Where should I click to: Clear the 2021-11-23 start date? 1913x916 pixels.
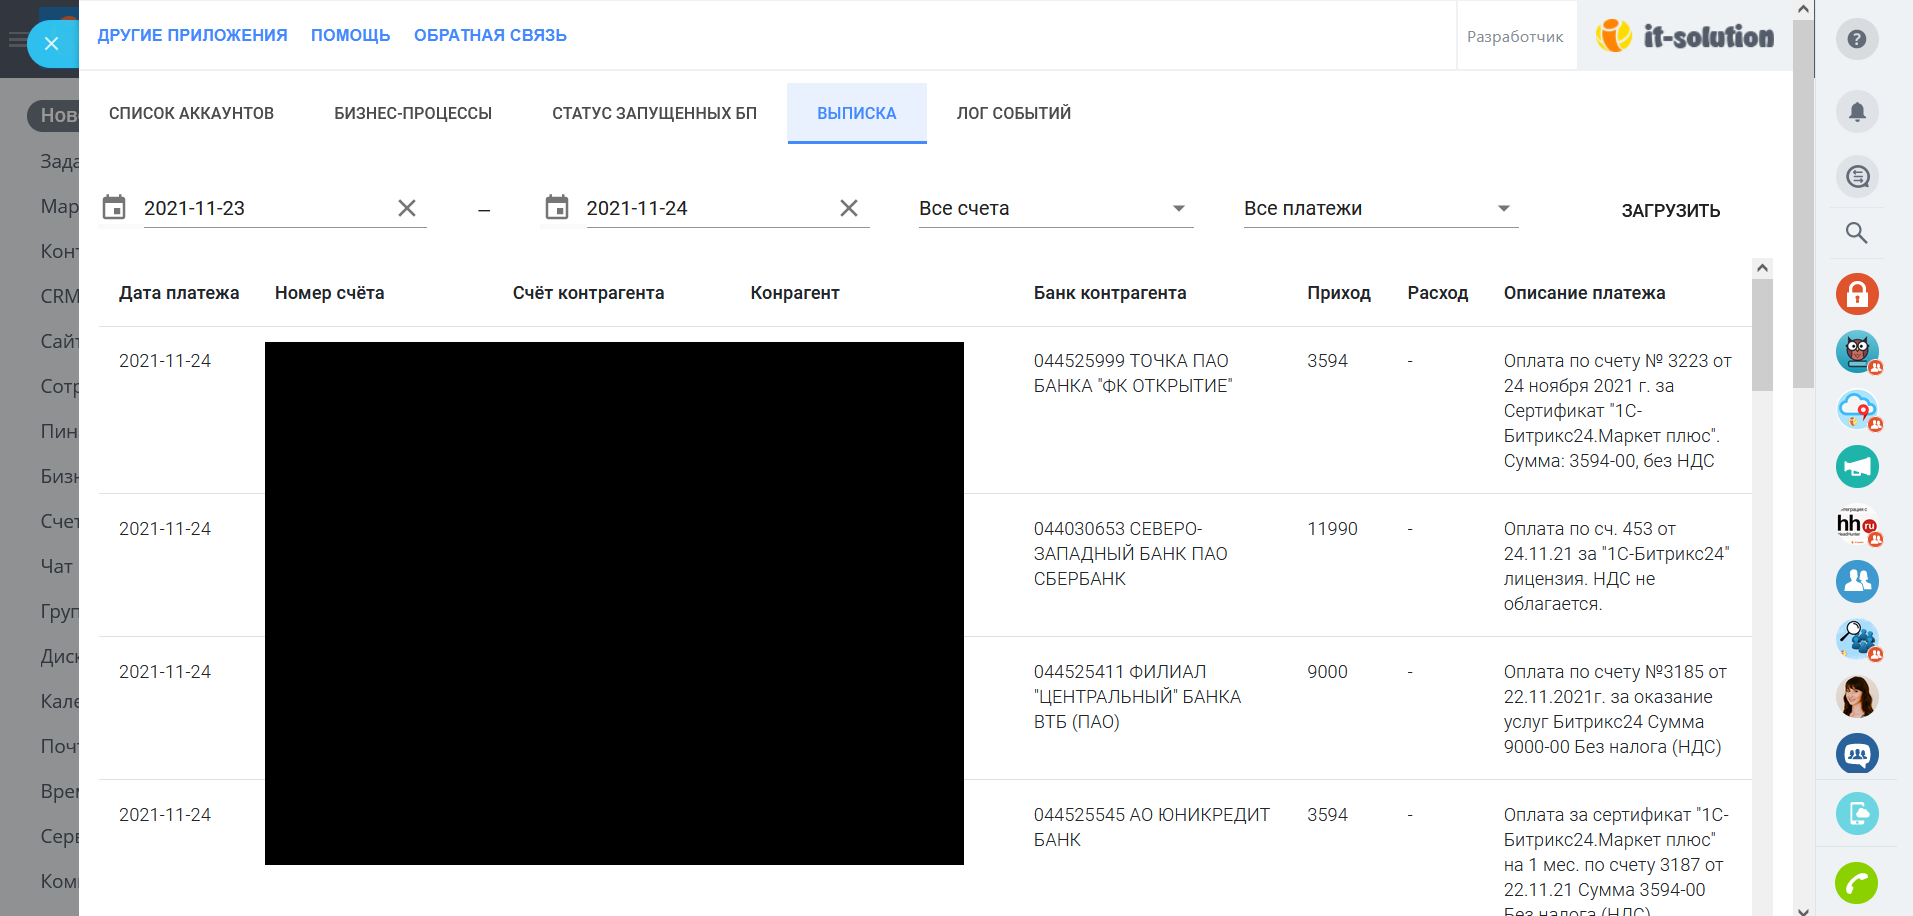(407, 208)
